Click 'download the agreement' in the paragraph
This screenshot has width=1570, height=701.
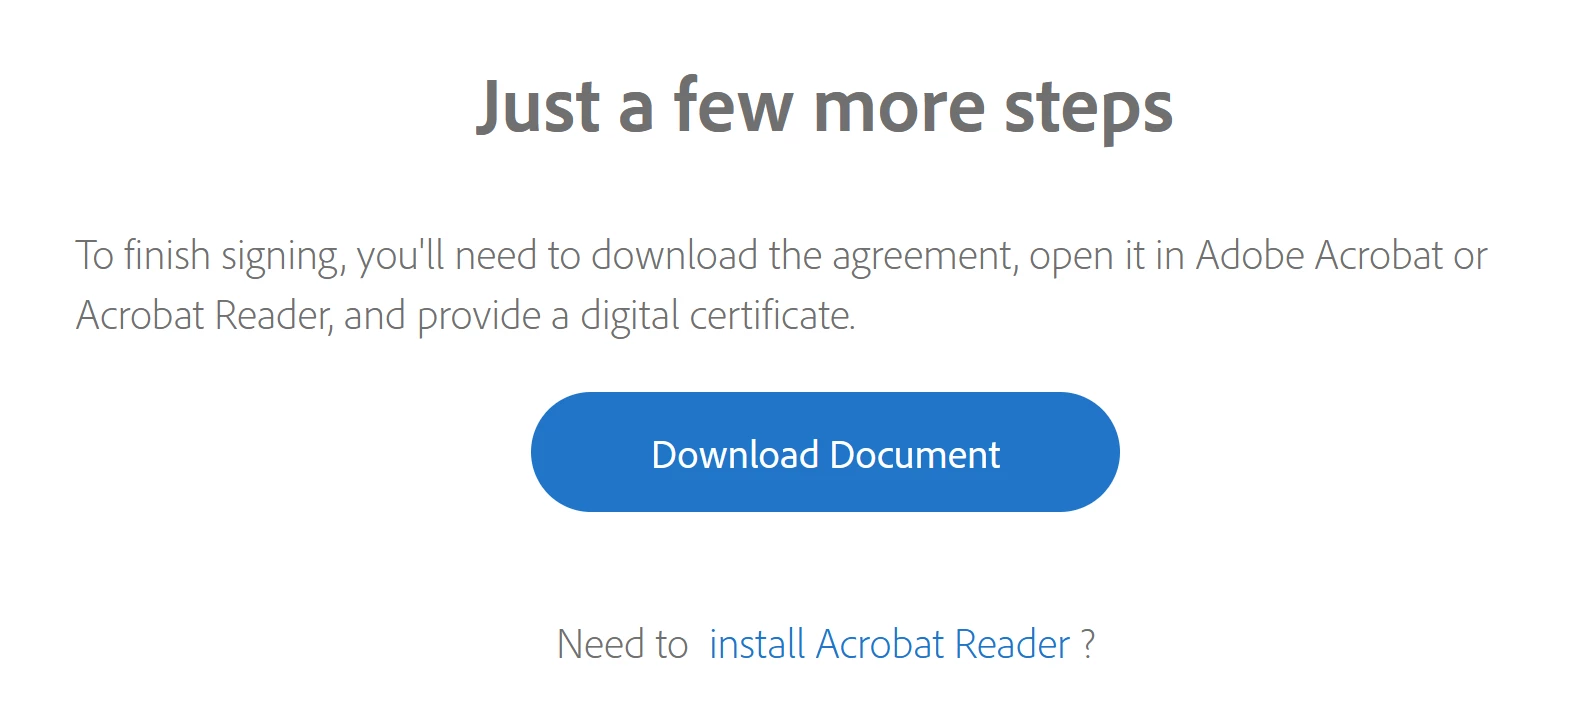click(803, 256)
